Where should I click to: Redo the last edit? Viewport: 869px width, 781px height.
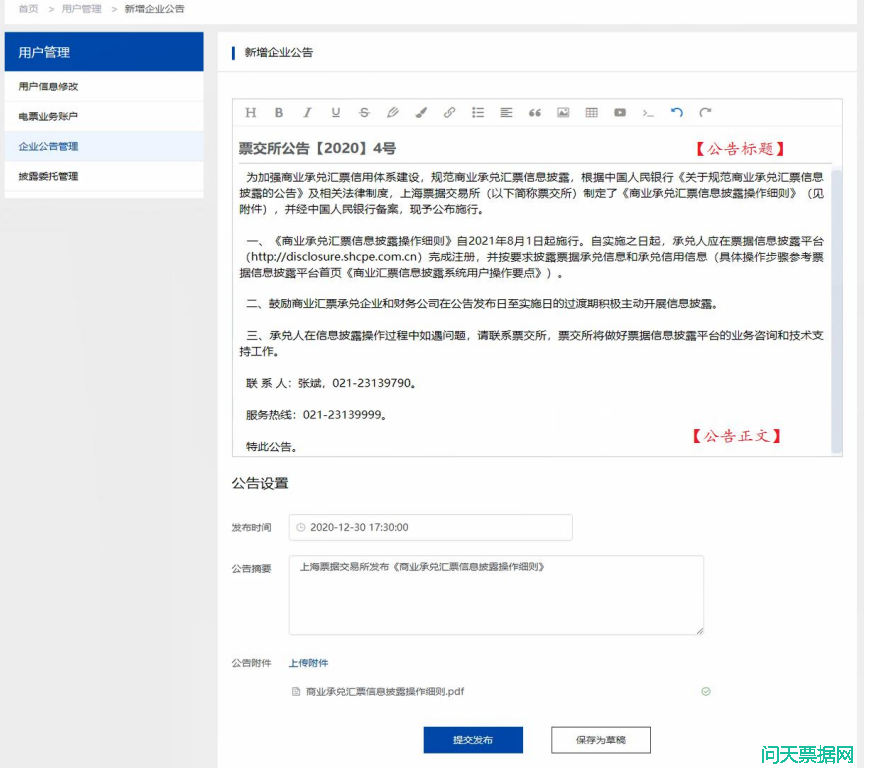pyautogui.click(x=705, y=113)
